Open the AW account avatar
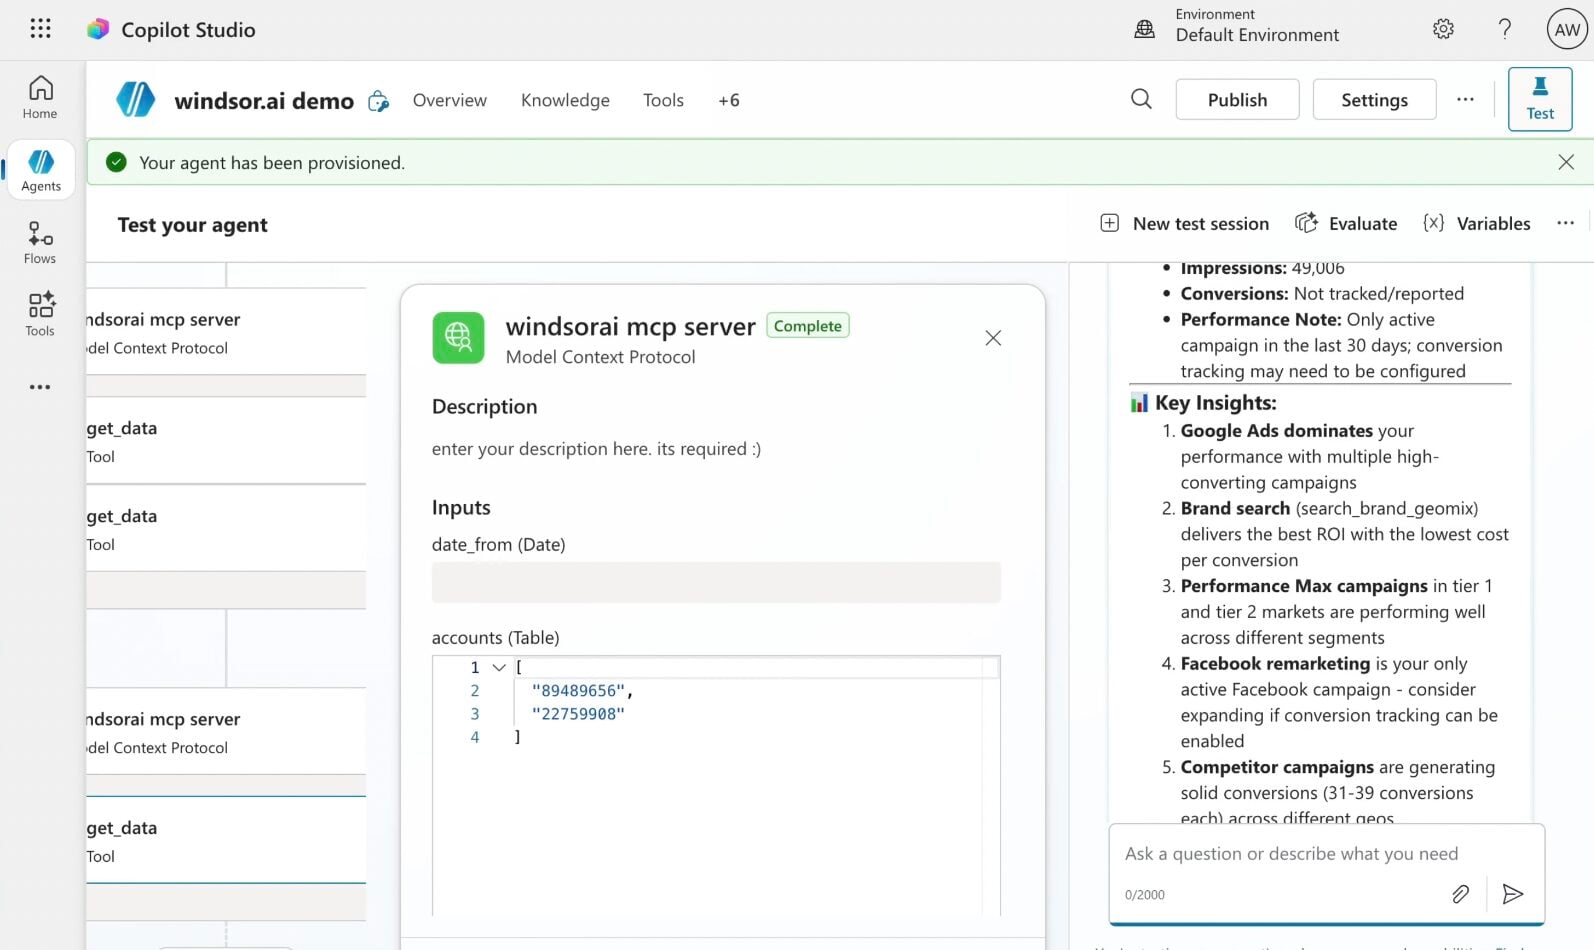Screen dimensions: 1594x950 pos(1567,29)
